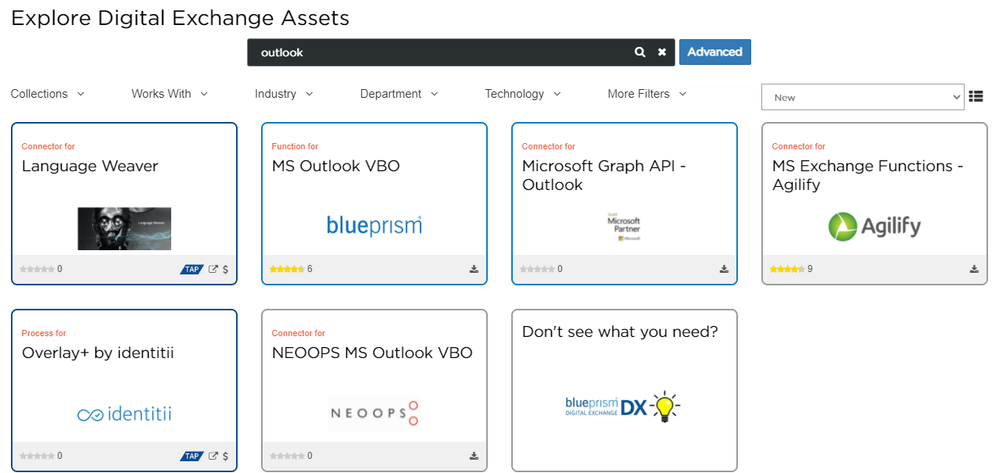Clear the outlook search text
Image resolution: width=999 pixels, height=473 pixels.
click(x=662, y=52)
